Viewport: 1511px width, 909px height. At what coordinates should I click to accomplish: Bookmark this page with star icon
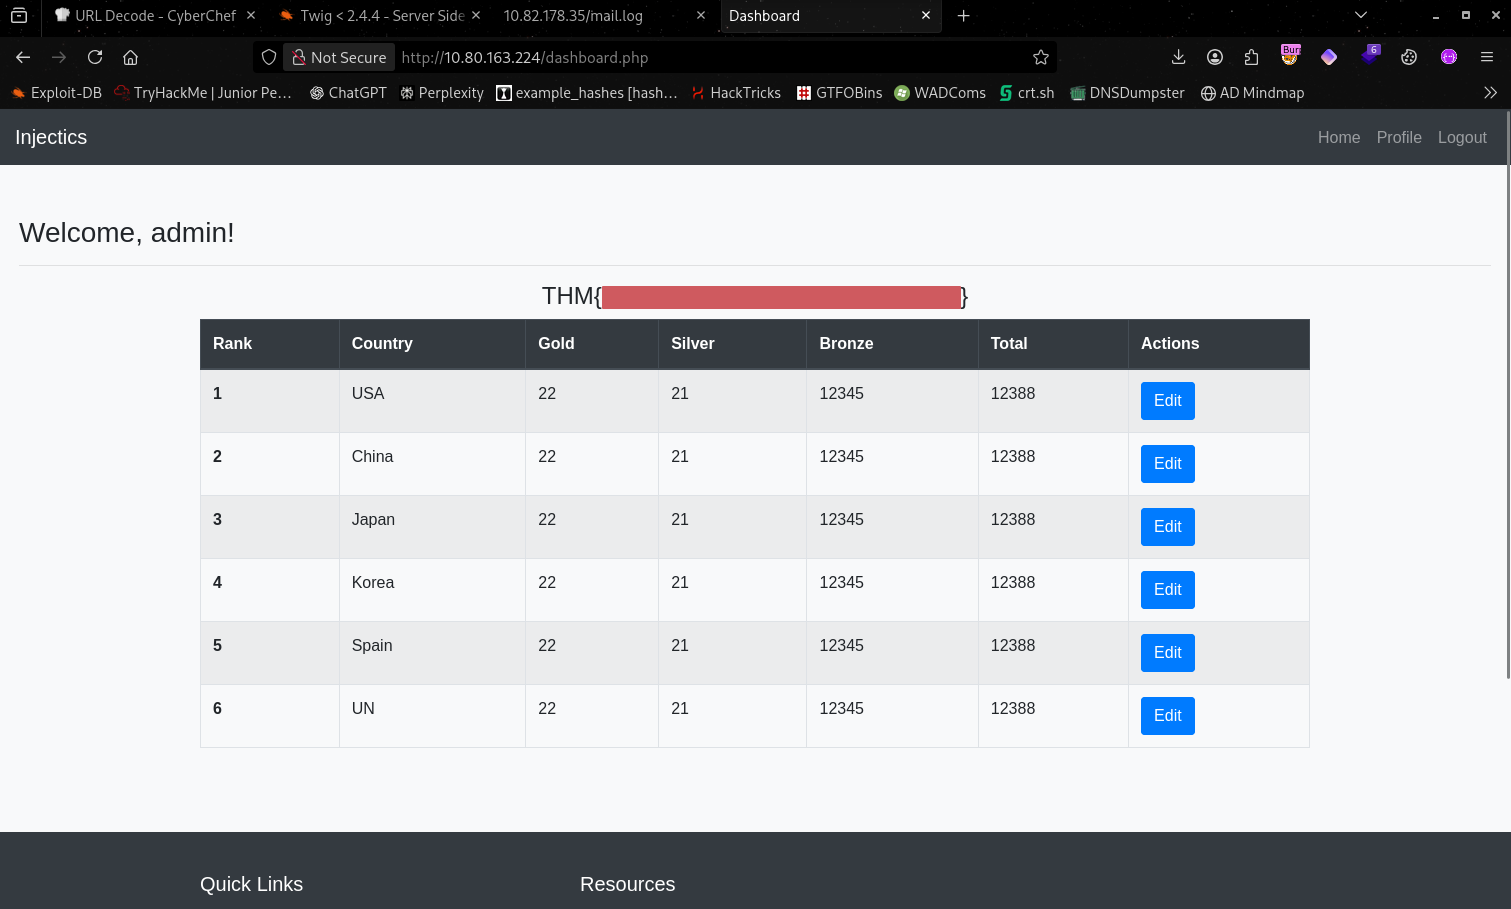click(1040, 57)
